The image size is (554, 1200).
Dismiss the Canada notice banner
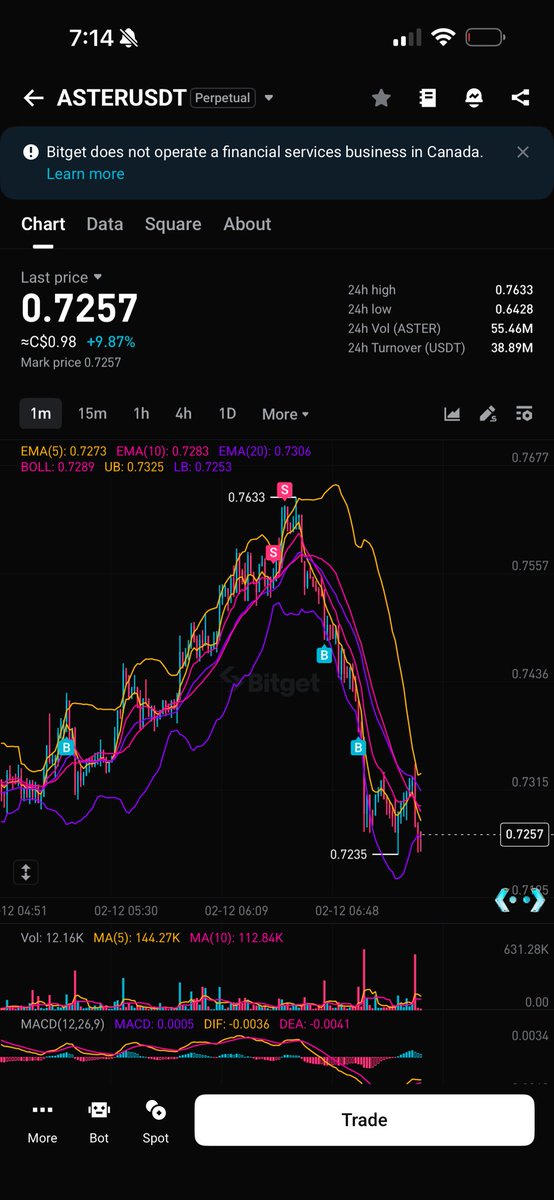523,152
